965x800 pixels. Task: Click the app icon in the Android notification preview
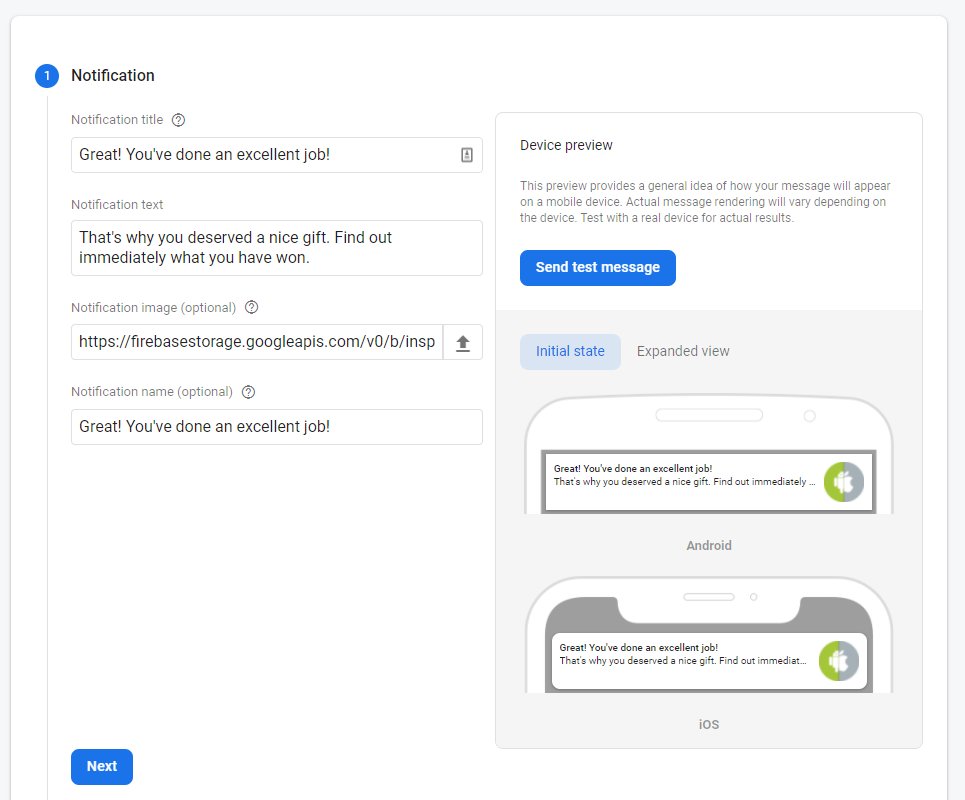point(844,481)
